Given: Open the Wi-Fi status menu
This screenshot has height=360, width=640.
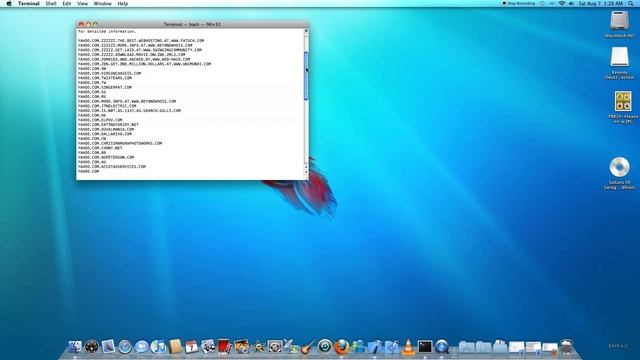Looking at the screenshot, I should tap(562, 3).
